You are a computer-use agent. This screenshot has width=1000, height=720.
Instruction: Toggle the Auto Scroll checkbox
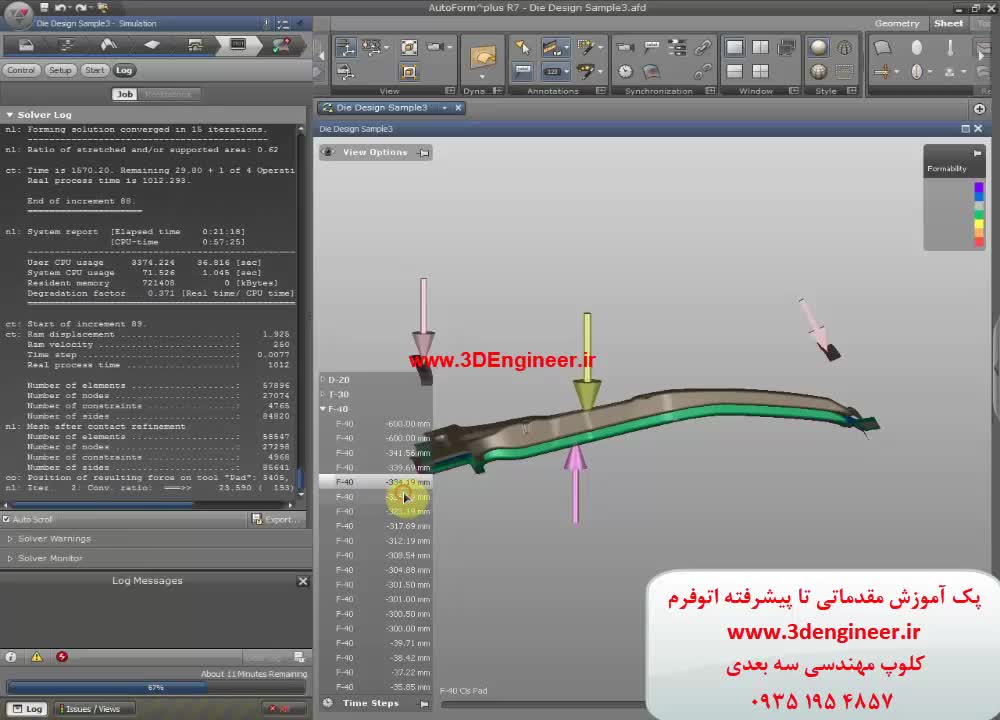(x=7, y=520)
